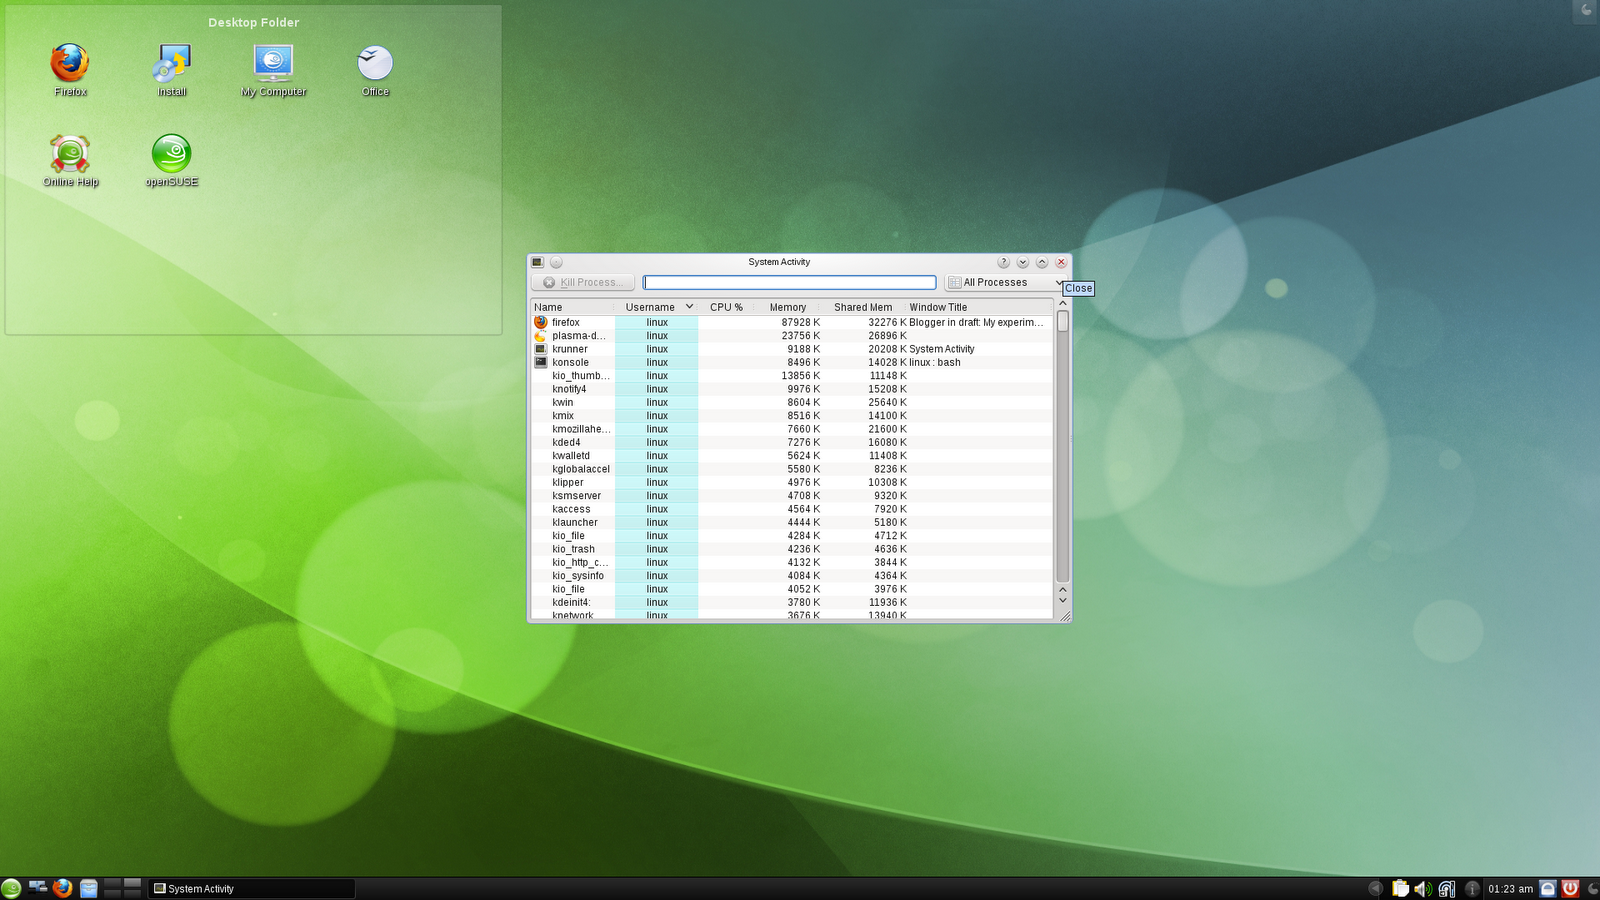Screen dimensions: 1600x900
Task: Toggle sorting on the Memory column header
Action: [789, 307]
